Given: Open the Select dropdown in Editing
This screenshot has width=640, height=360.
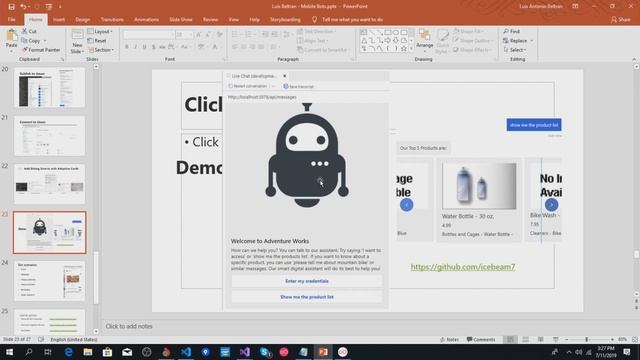Looking at the screenshot, I should tap(515, 50).
